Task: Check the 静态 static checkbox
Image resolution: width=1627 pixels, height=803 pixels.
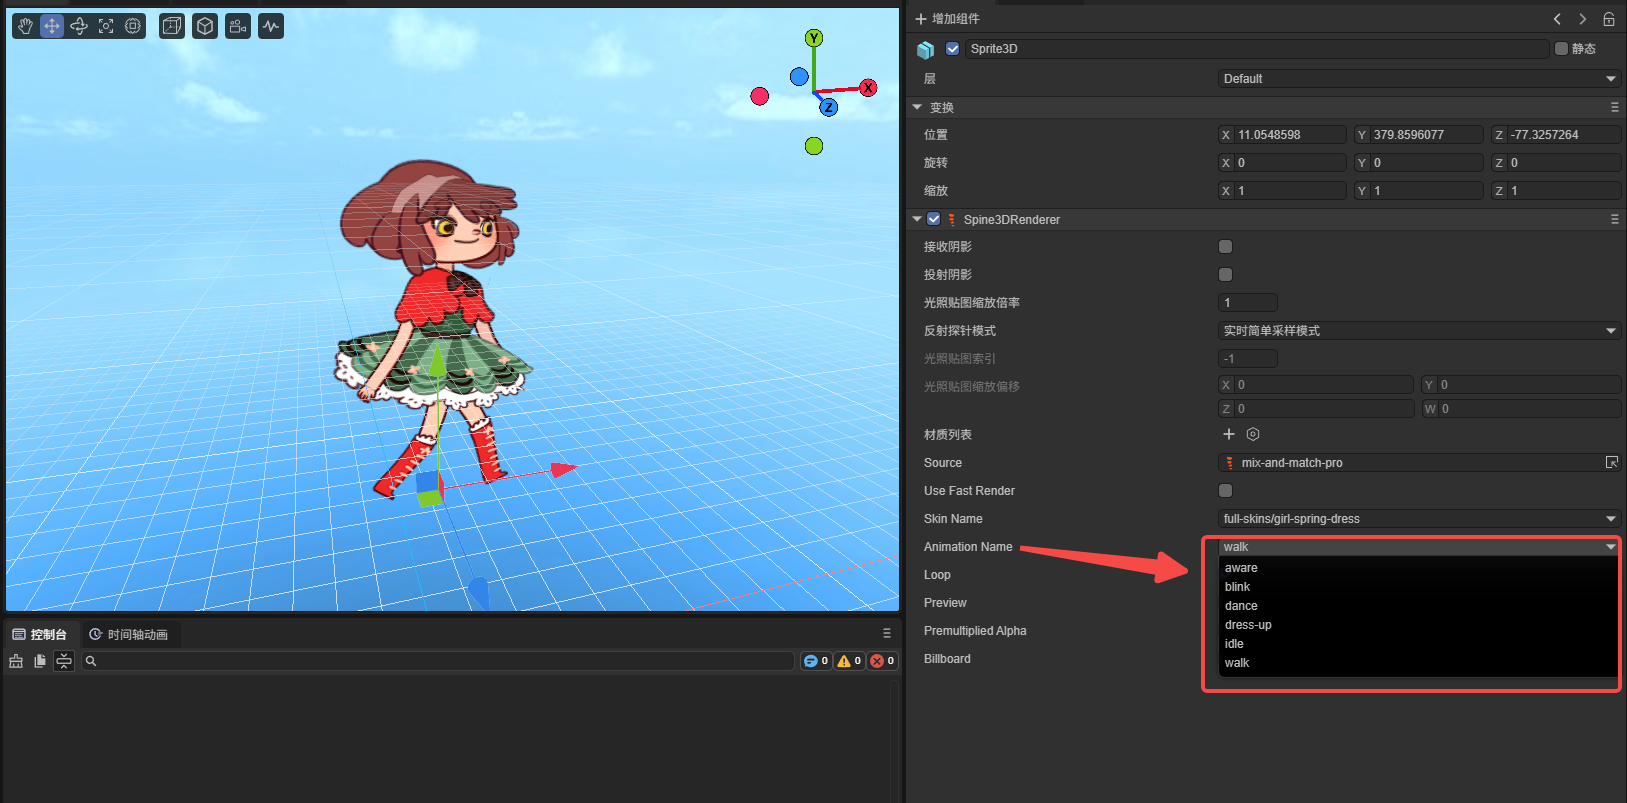Action: click(1561, 48)
